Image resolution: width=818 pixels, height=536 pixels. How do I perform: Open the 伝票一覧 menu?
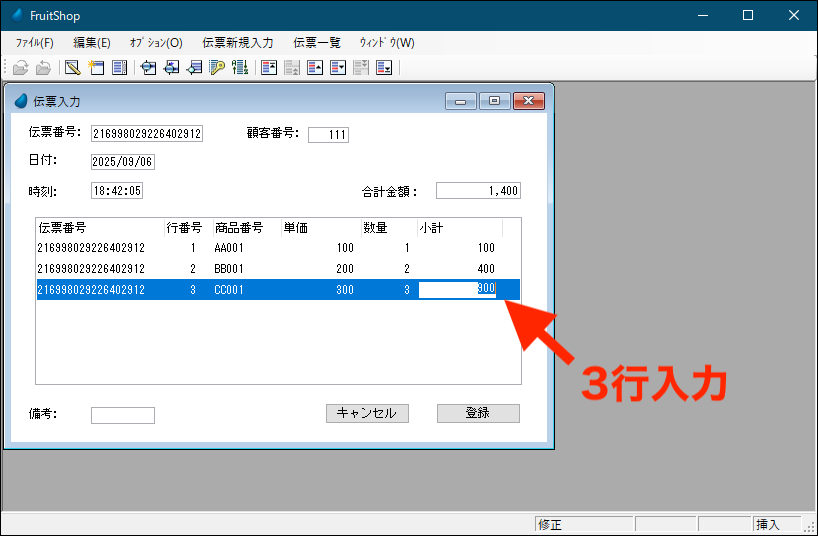pos(317,43)
